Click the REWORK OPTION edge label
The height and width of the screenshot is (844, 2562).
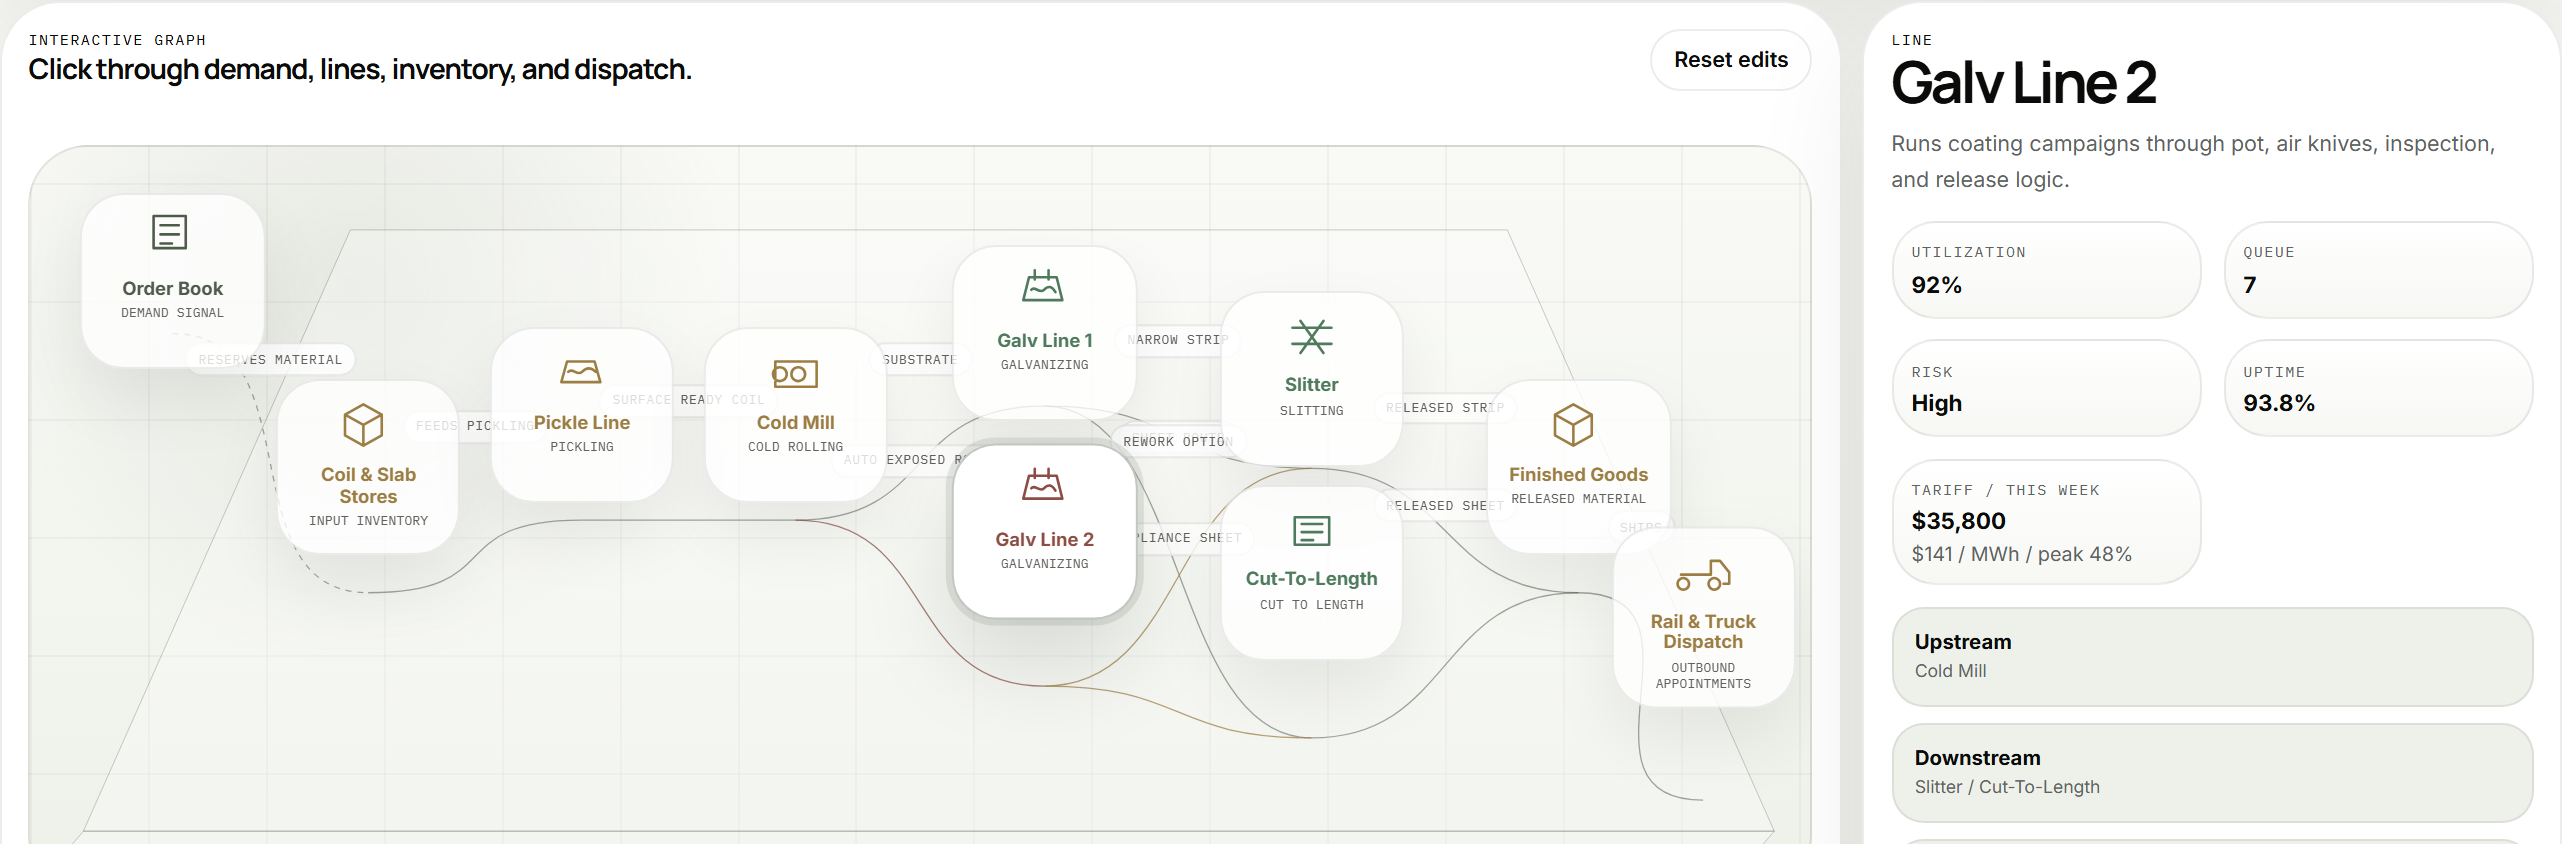1177,441
